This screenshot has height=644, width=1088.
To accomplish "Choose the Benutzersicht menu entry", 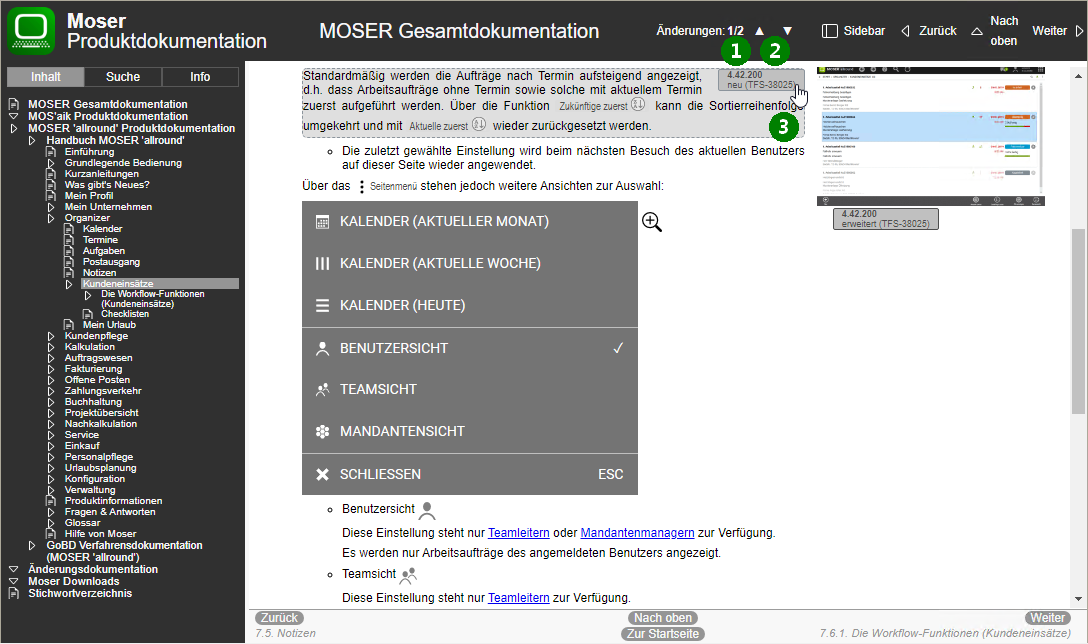I will [470, 348].
